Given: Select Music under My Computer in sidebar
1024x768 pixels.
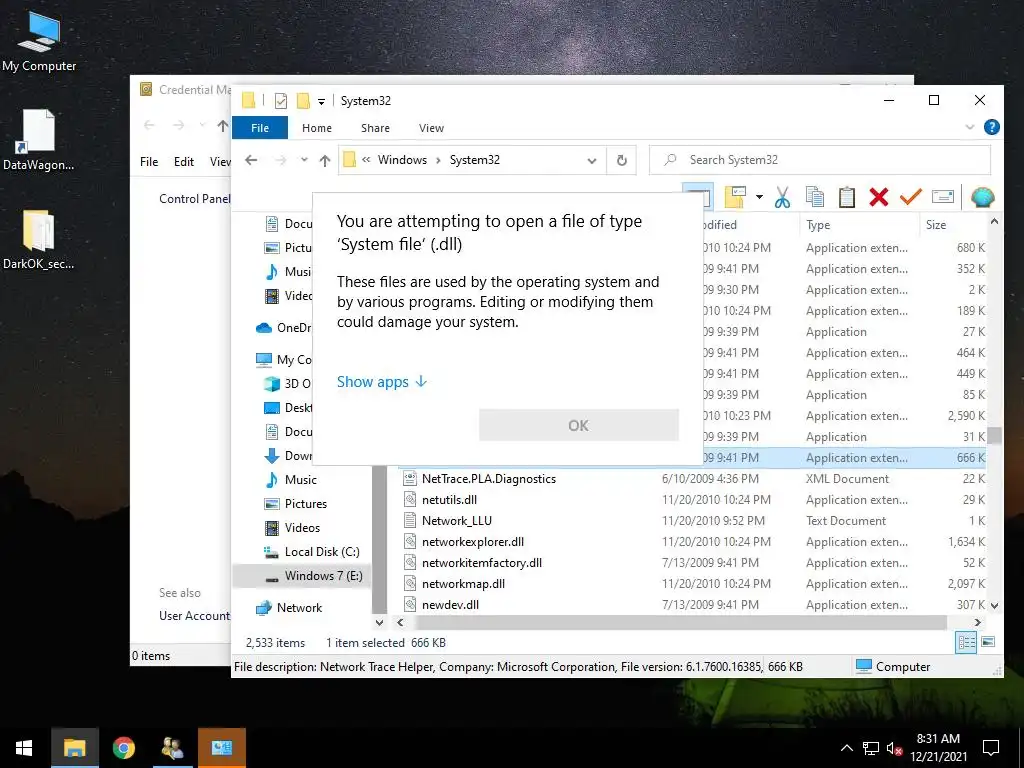Looking at the screenshot, I should (x=300, y=479).
